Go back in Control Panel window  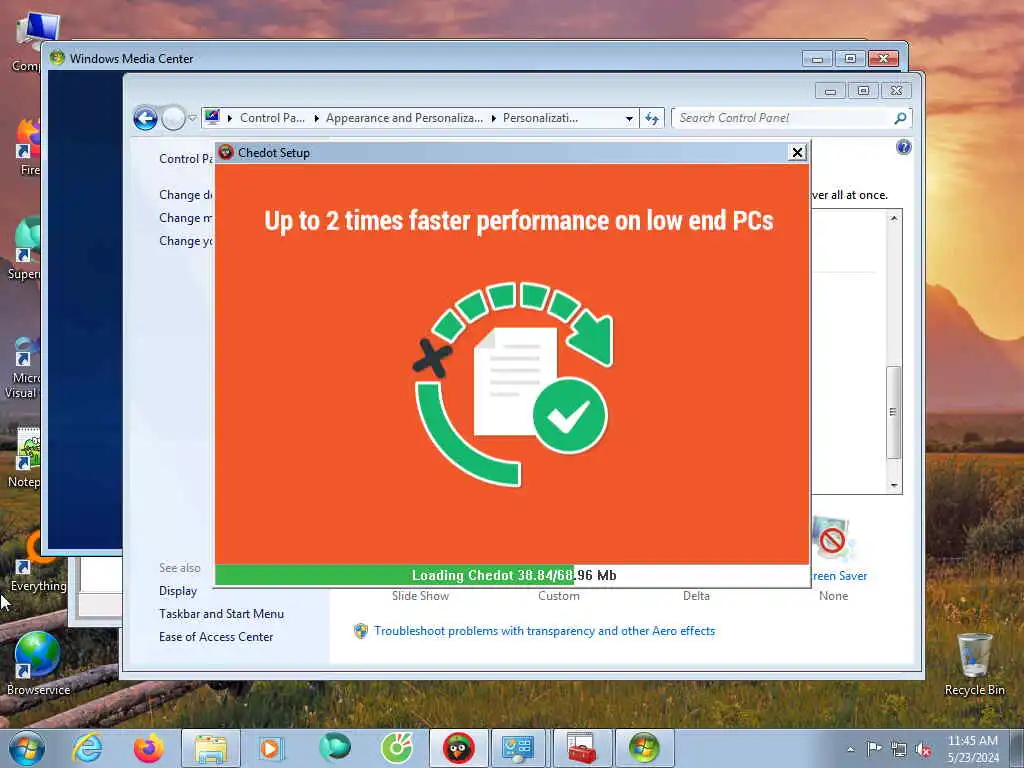(x=145, y=119)
